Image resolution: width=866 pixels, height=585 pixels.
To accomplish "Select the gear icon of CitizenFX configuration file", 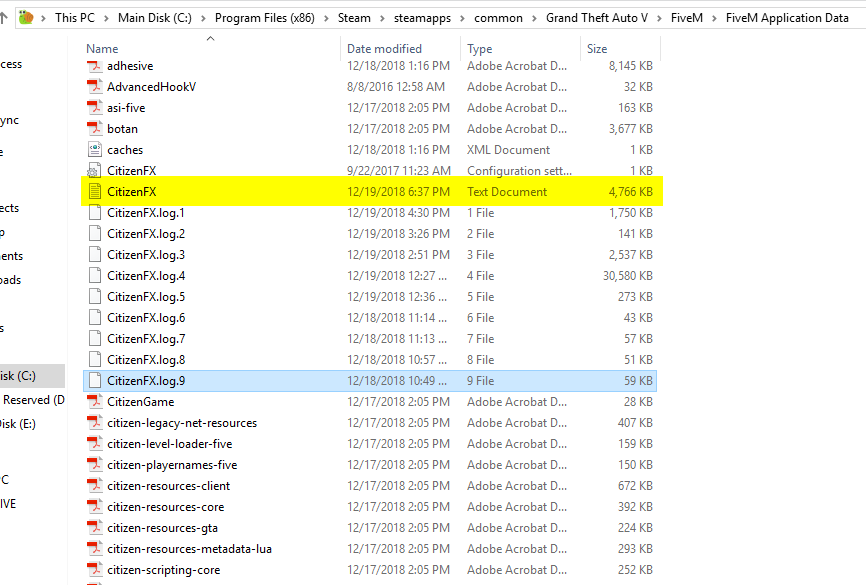I will 95,171.
